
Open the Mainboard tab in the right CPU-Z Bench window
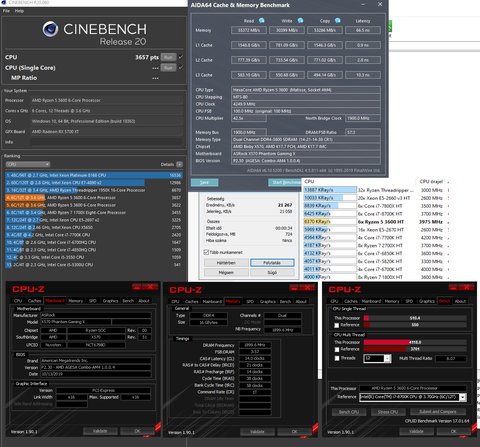pos(371,301)
